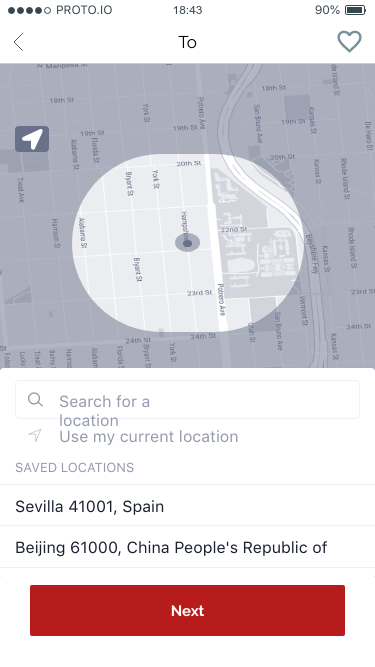Tap the red Next button
The width and height of the screenshot is (375, 667).
[x=188, y=610]
